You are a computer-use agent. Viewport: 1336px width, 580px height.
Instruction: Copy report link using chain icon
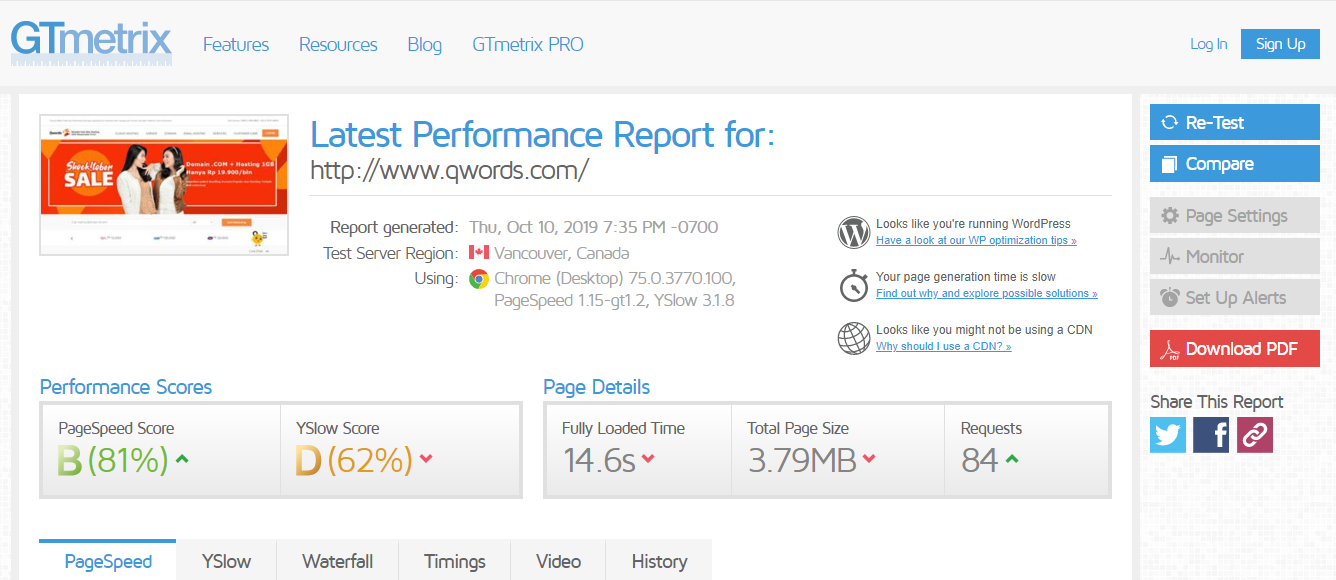point(1254,435)
